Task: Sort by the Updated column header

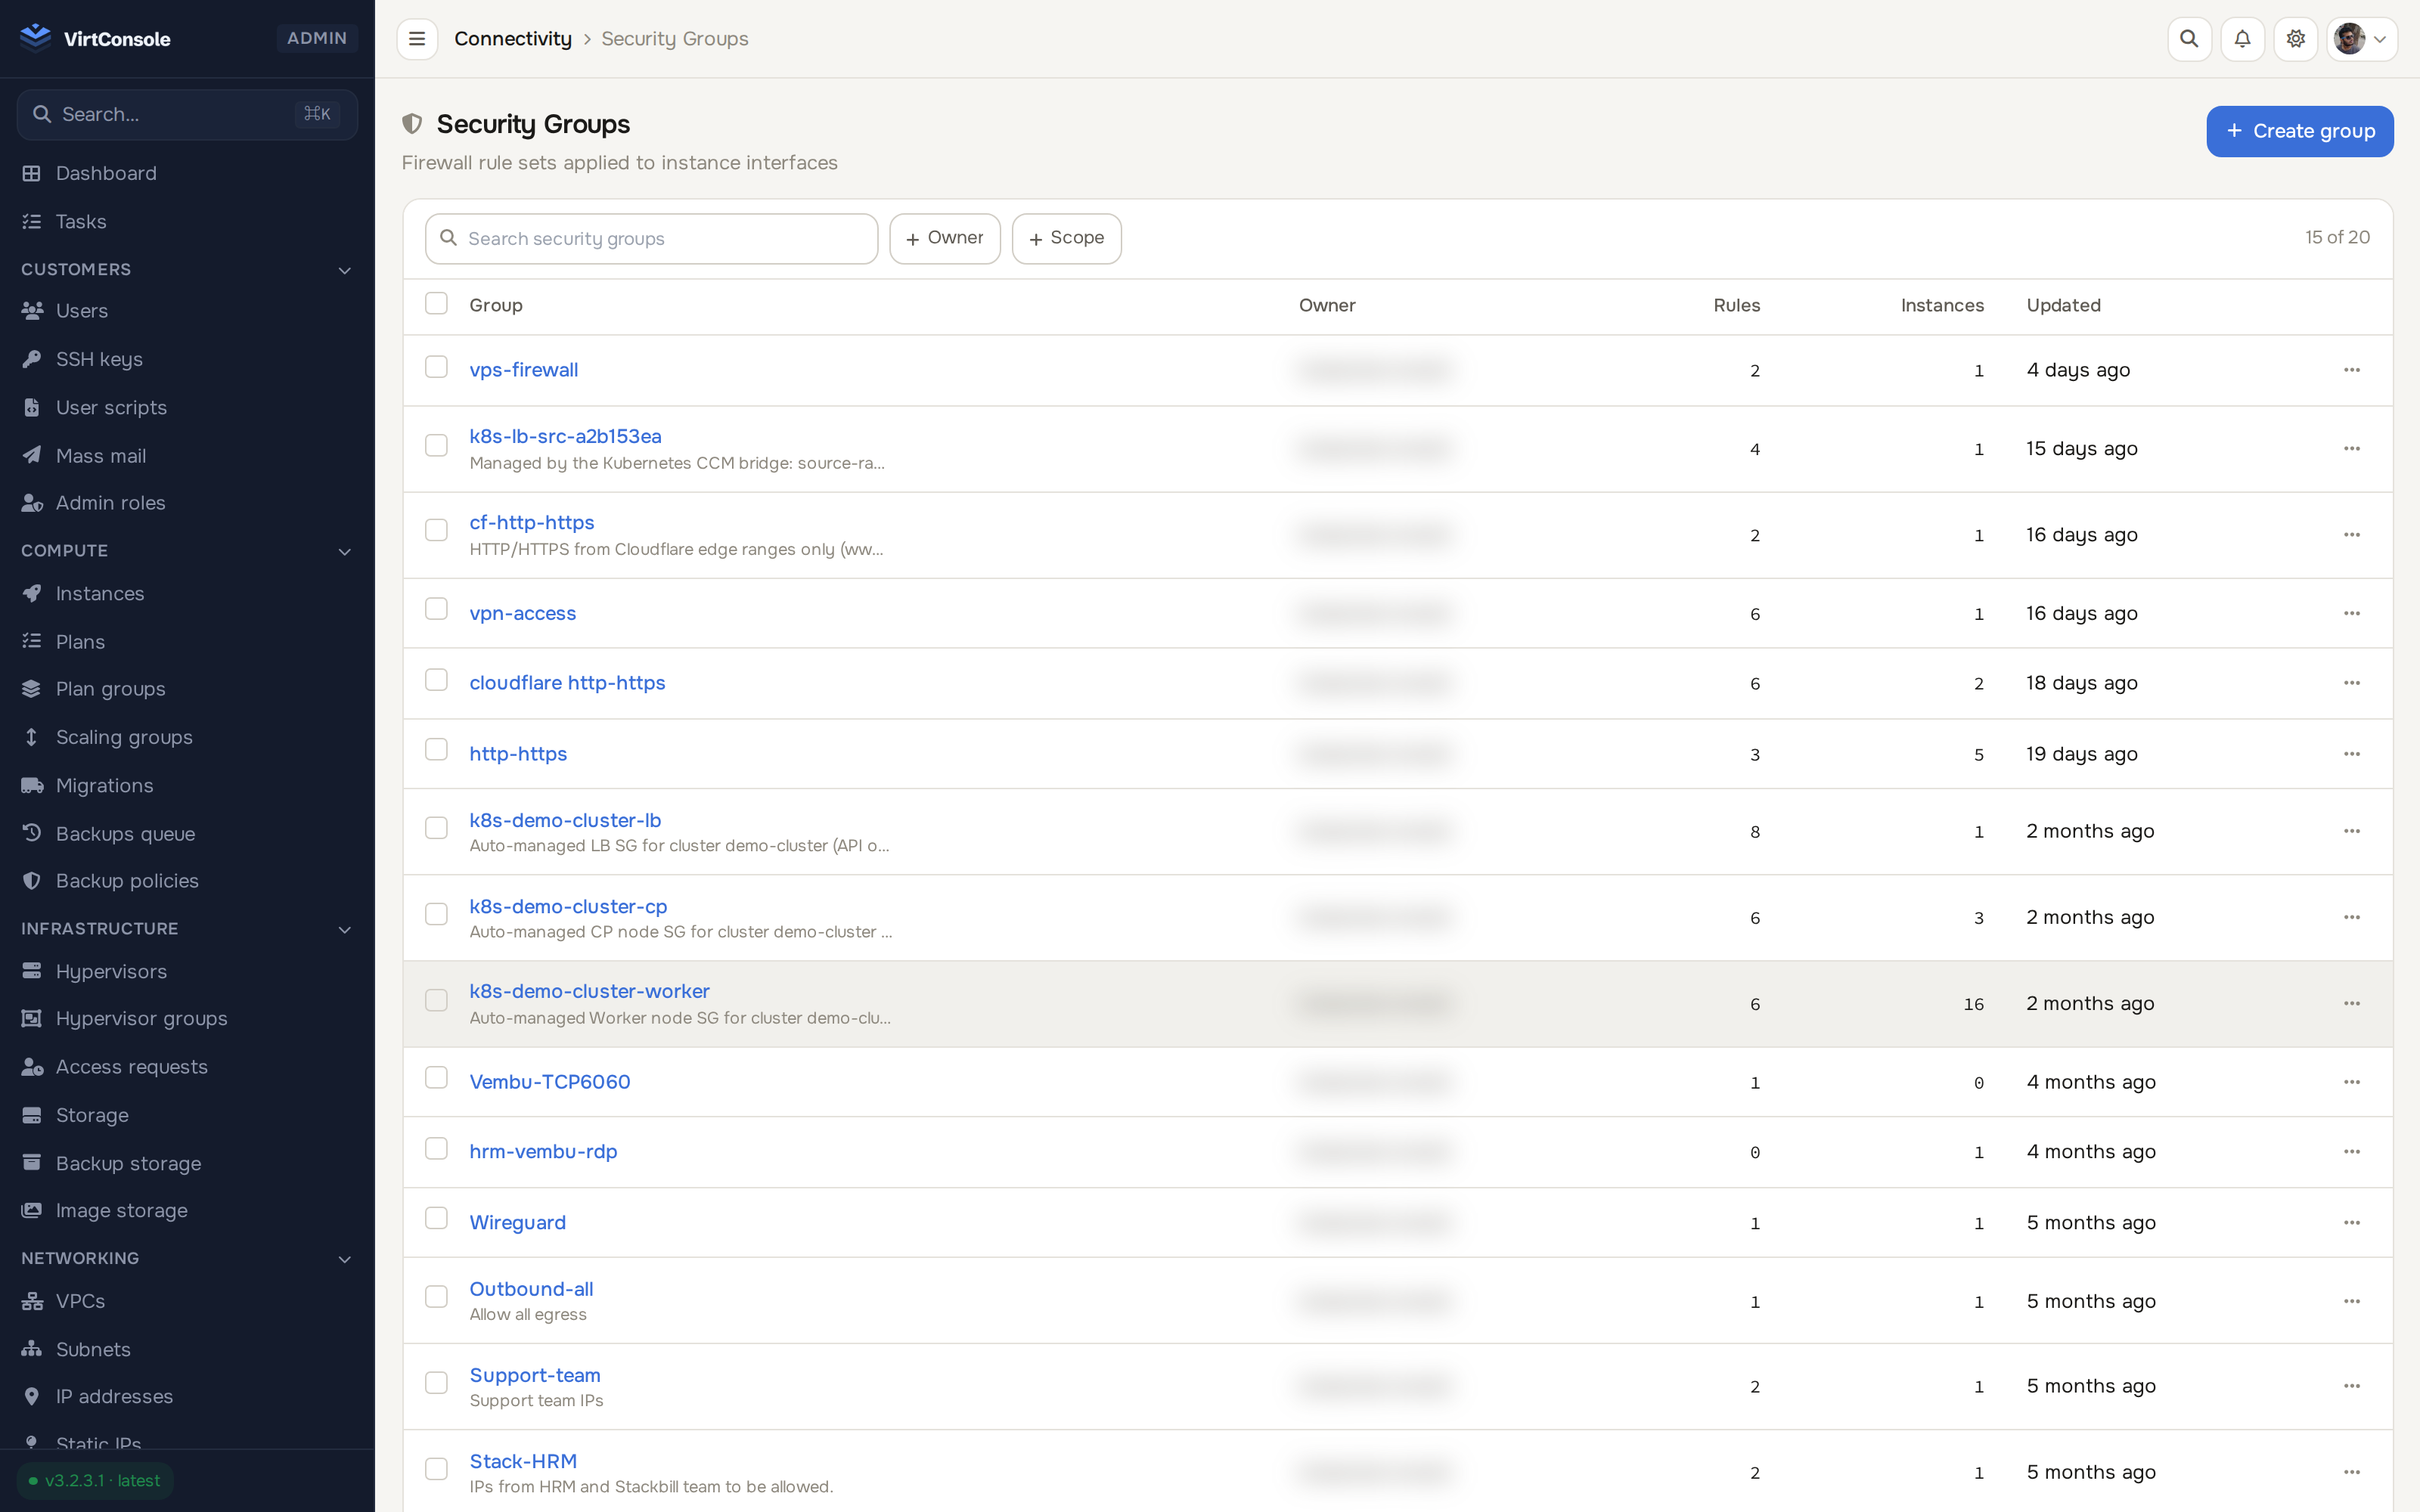Action: pyautogui.click(x=2063, y=305)
